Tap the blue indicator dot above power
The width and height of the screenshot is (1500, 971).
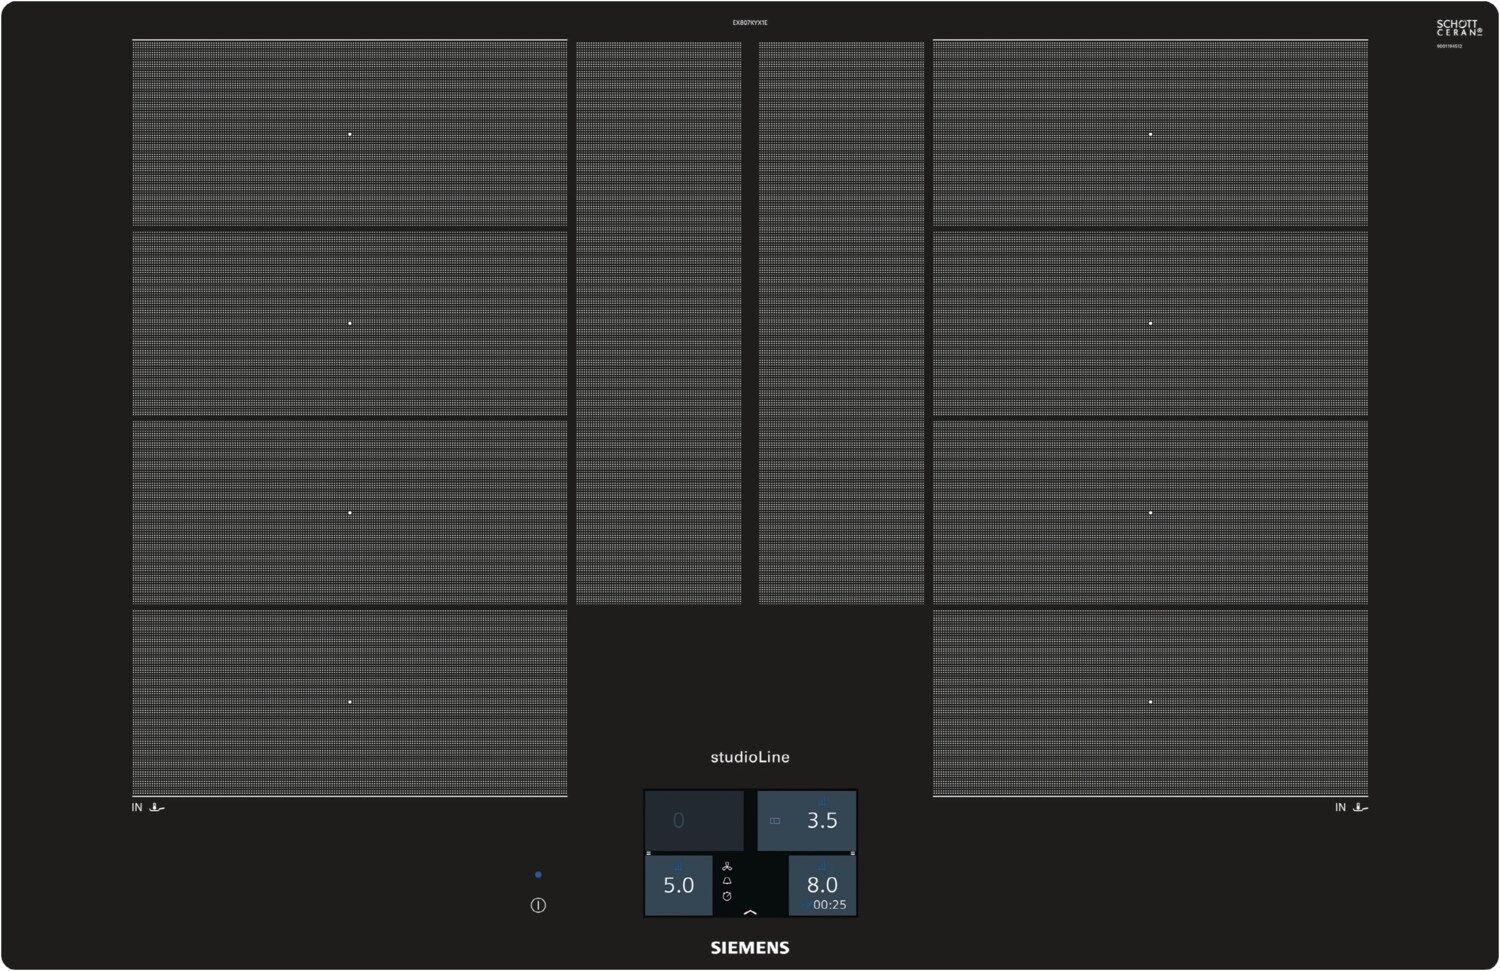coord(538,875)
